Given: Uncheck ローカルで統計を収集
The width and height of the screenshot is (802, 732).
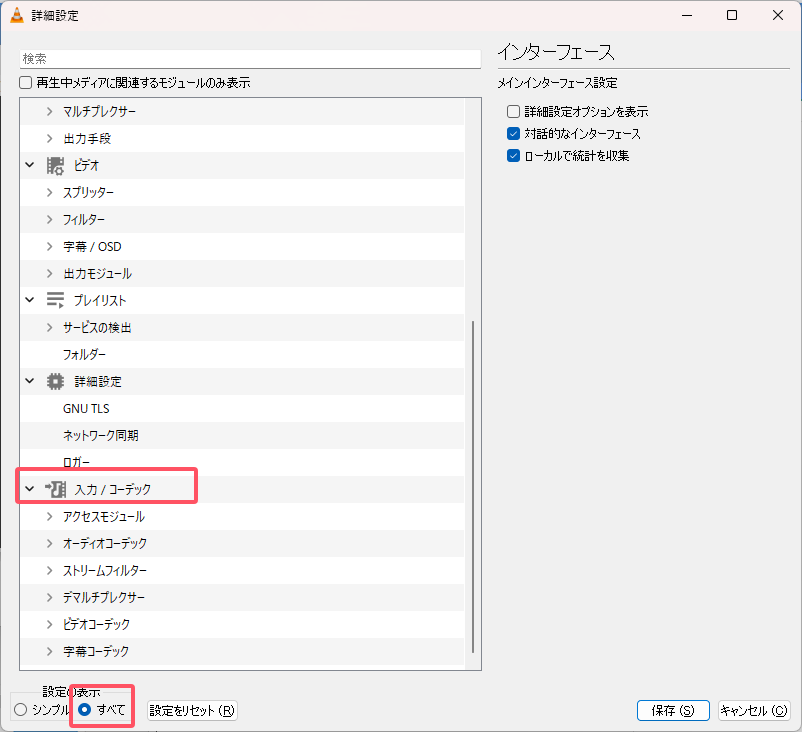Looking at the screenshot, I should coord(513,156).
